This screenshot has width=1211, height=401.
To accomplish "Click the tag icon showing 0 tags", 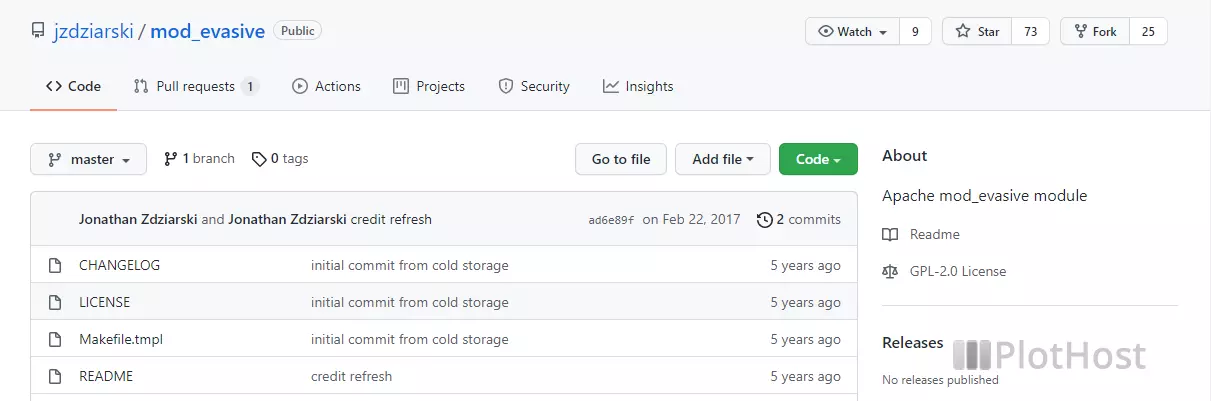I will pos(259,159).
